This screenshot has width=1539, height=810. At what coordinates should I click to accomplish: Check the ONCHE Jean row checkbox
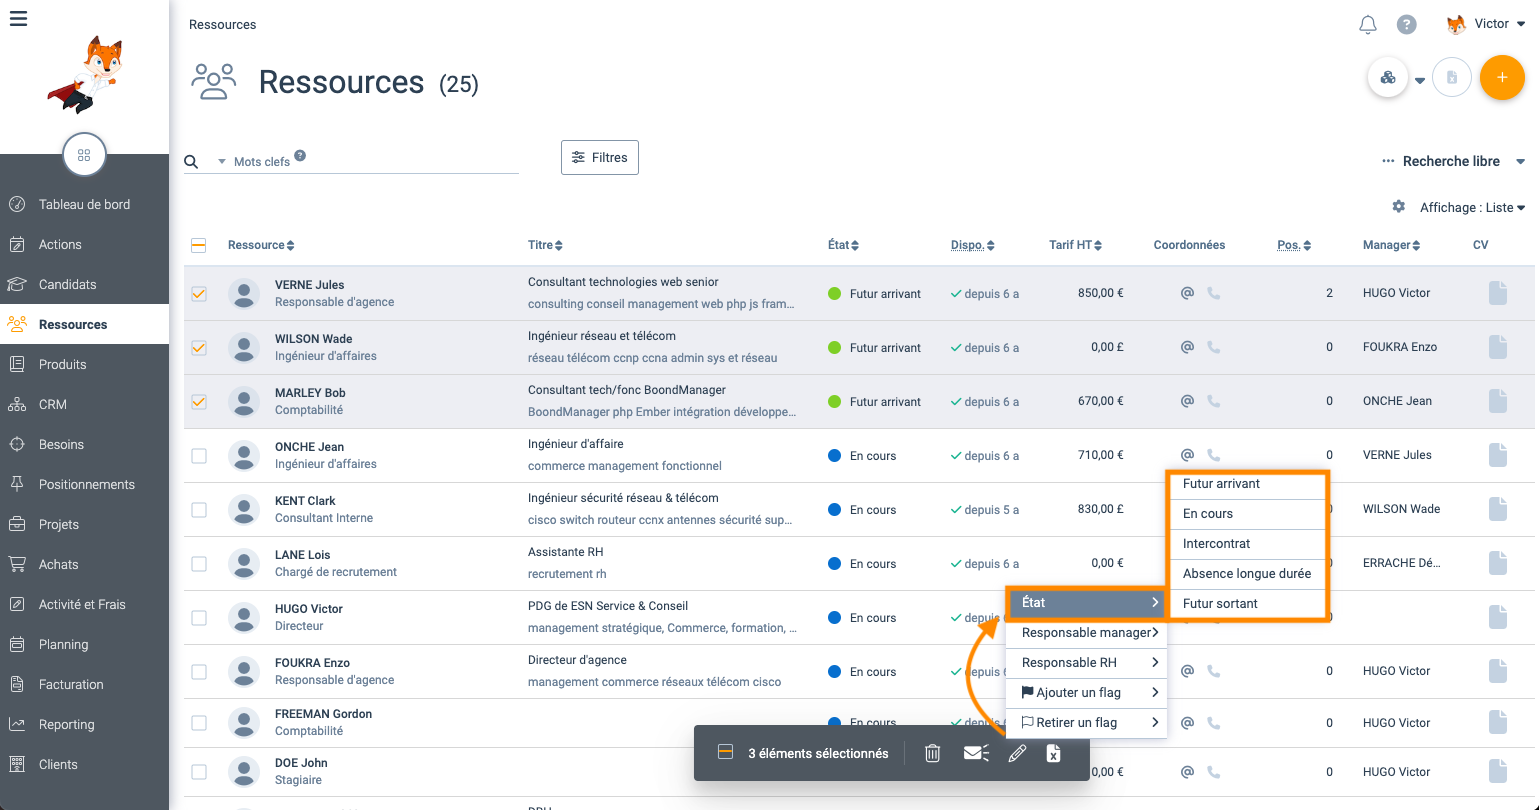[x=199, y=456]
